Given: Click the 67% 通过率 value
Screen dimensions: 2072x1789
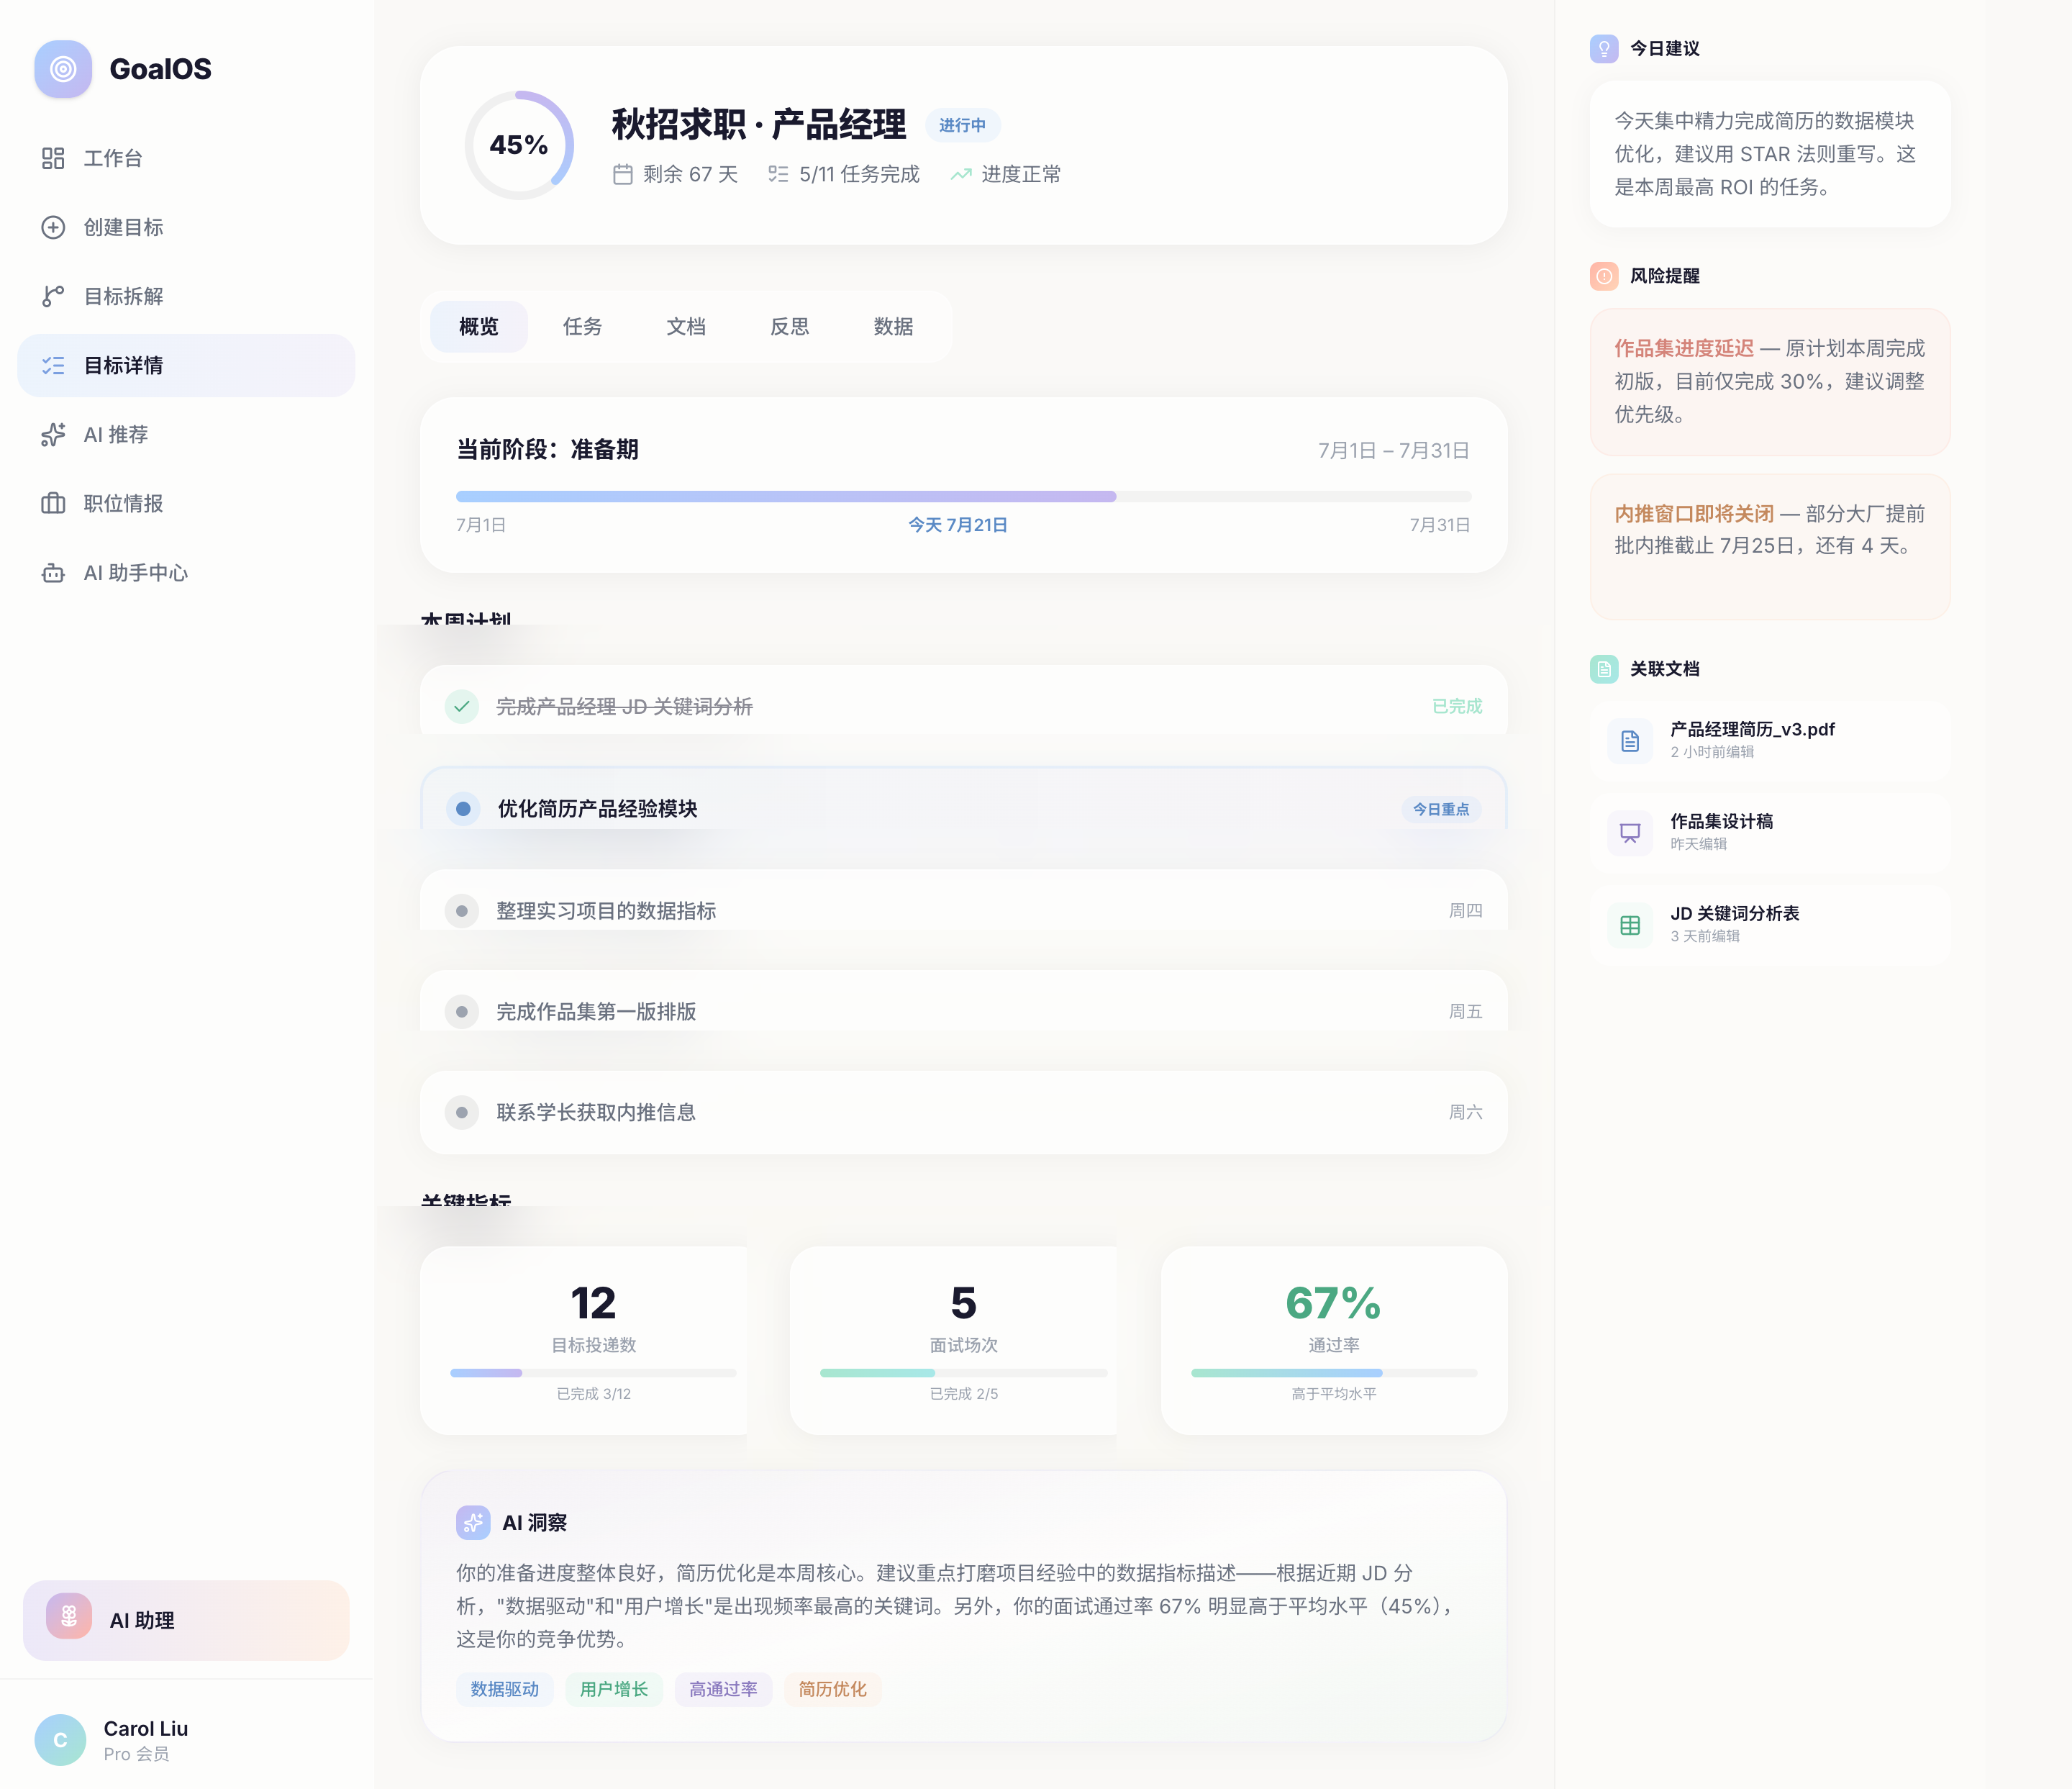Looking at the screenshot, I should [1334, 1303].
